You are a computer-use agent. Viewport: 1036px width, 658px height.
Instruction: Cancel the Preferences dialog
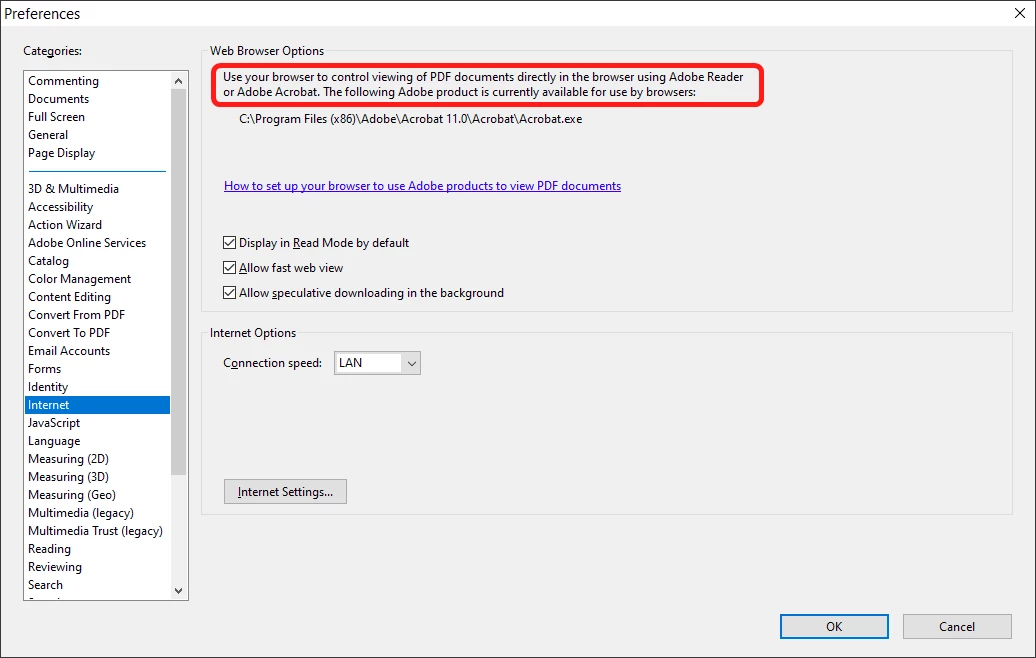[957, 626]
